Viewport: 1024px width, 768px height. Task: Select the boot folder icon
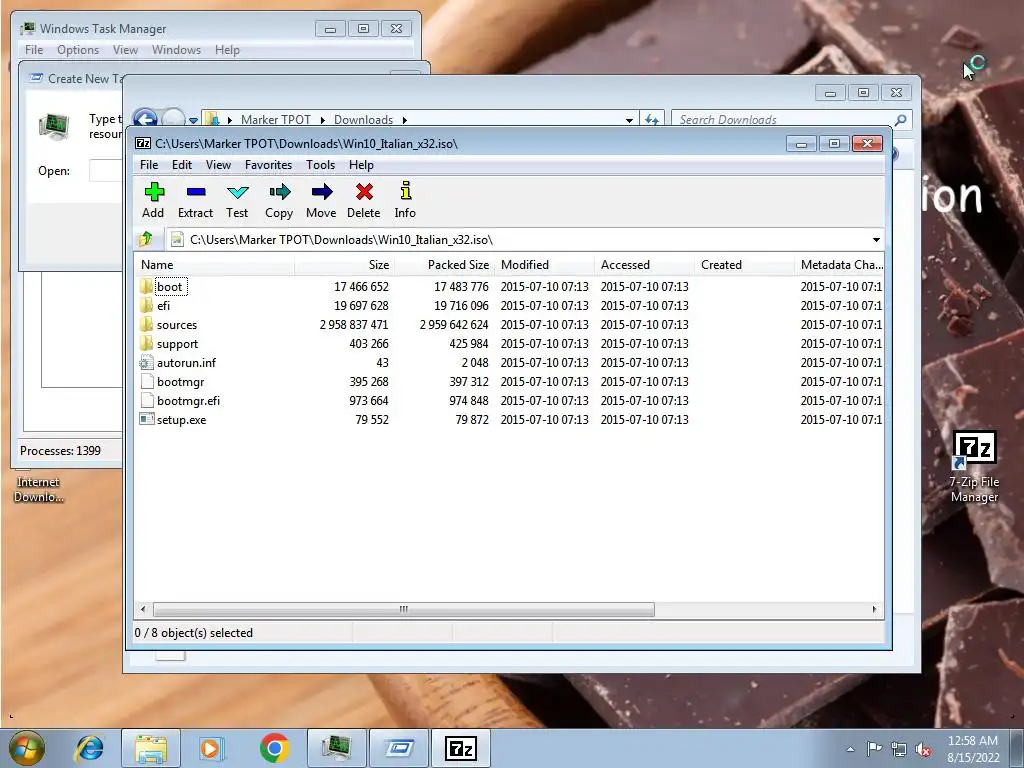pos(146,286)
